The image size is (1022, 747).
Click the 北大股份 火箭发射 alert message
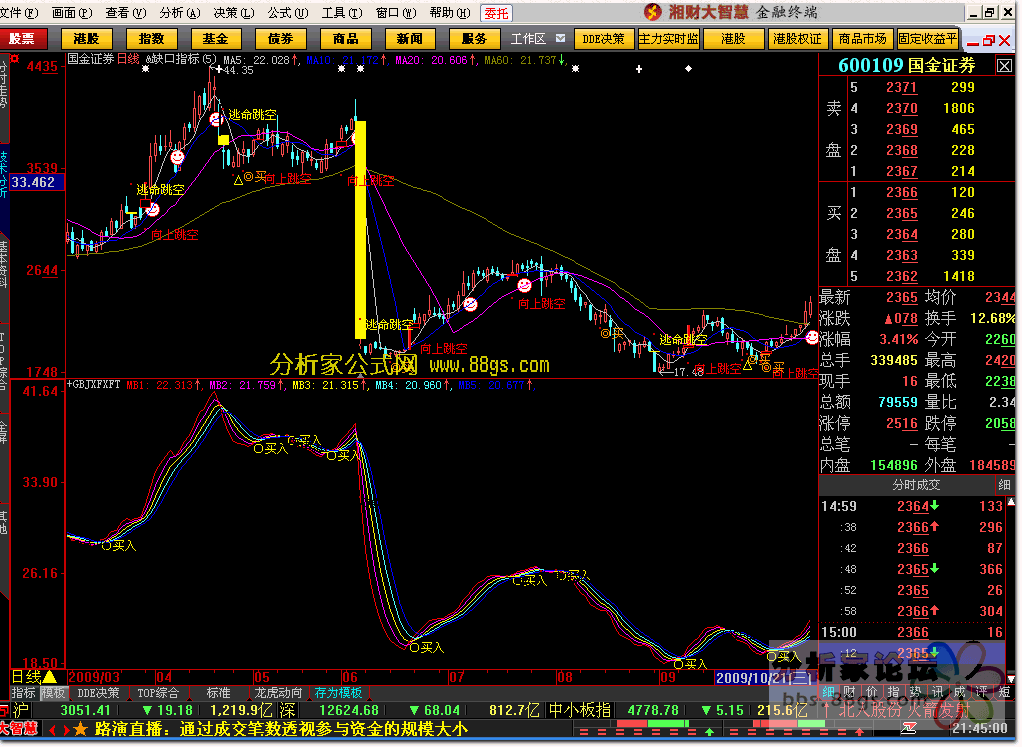904,710
